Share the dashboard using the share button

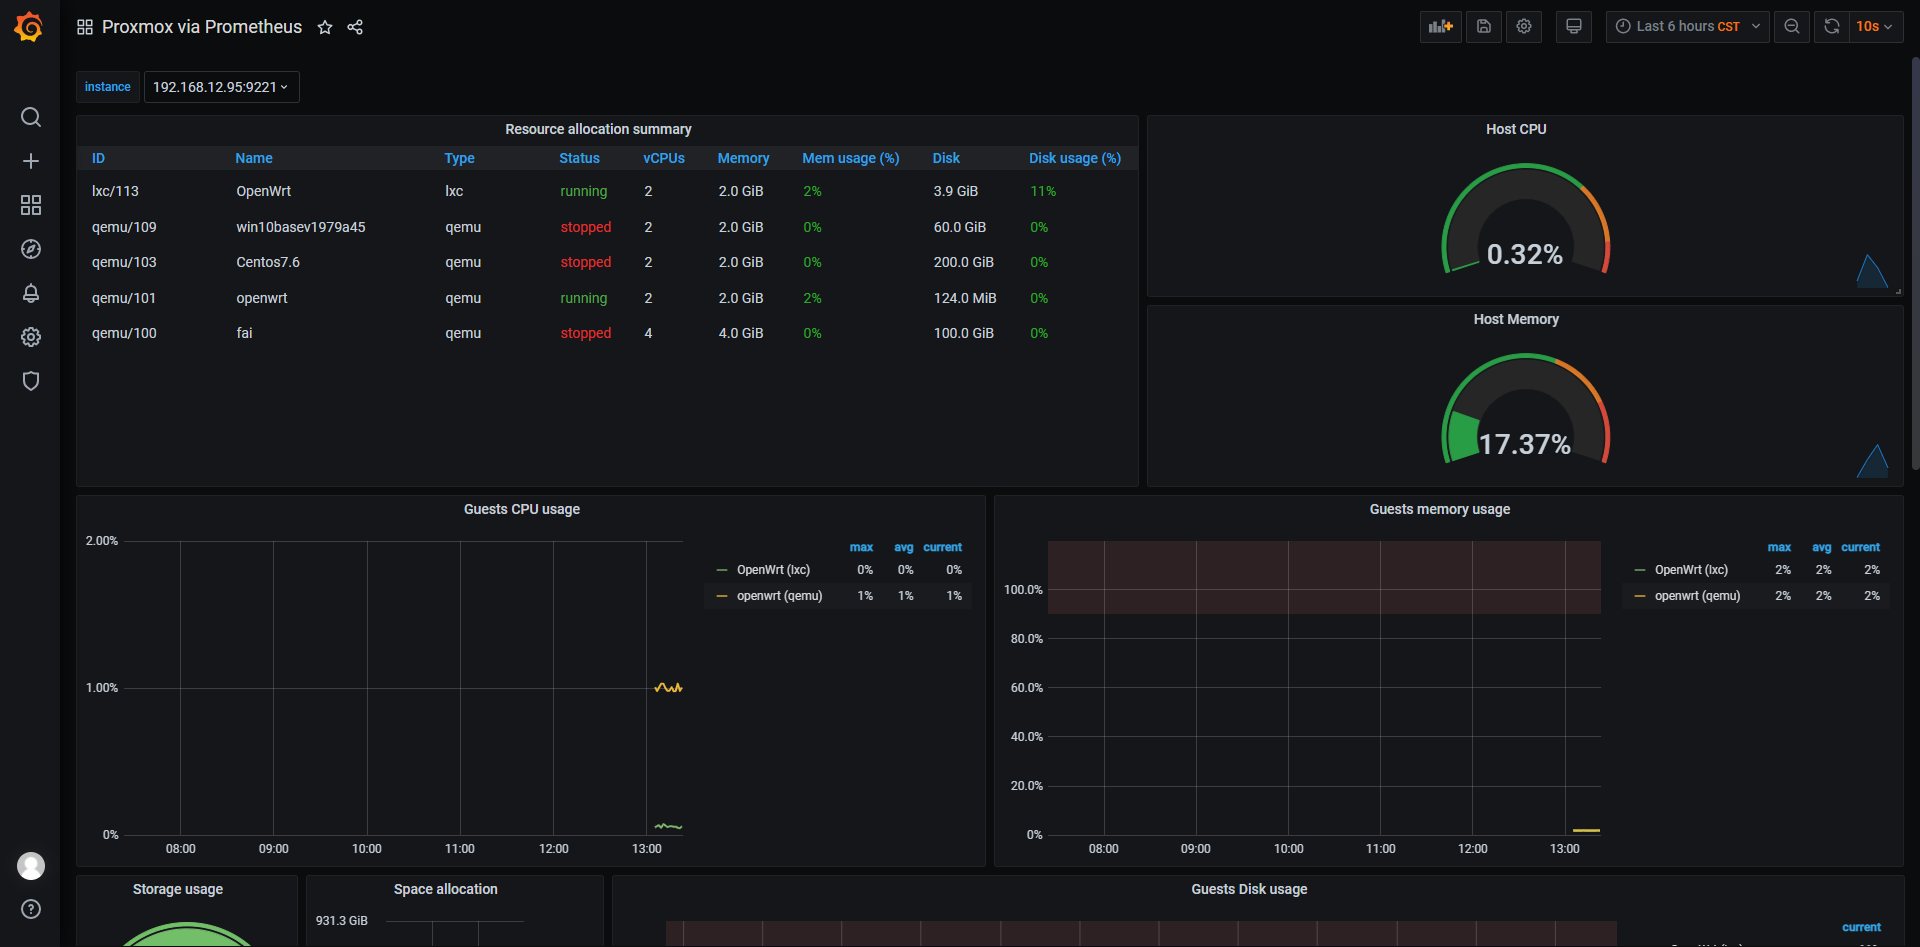click(x=355, y=27)
